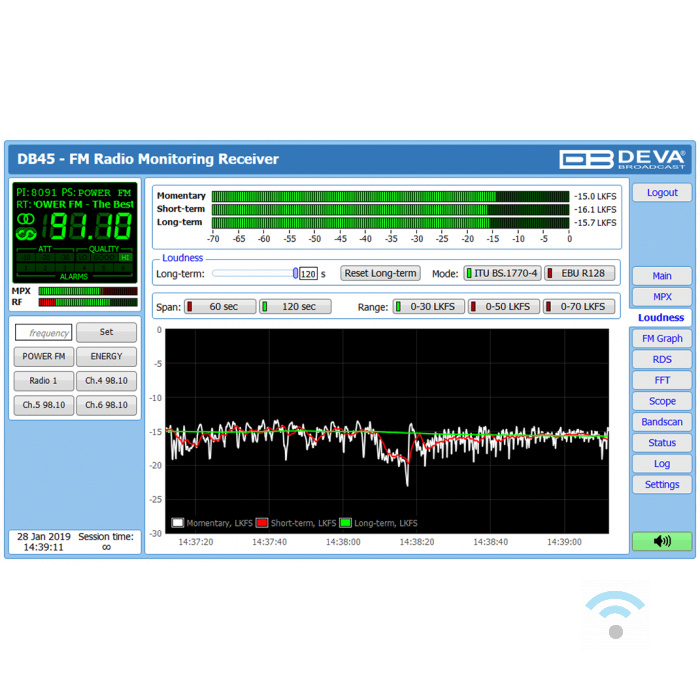700x700 pixels.
Task: Set range to 0-70 LKFS
Action: click(579, 307)
